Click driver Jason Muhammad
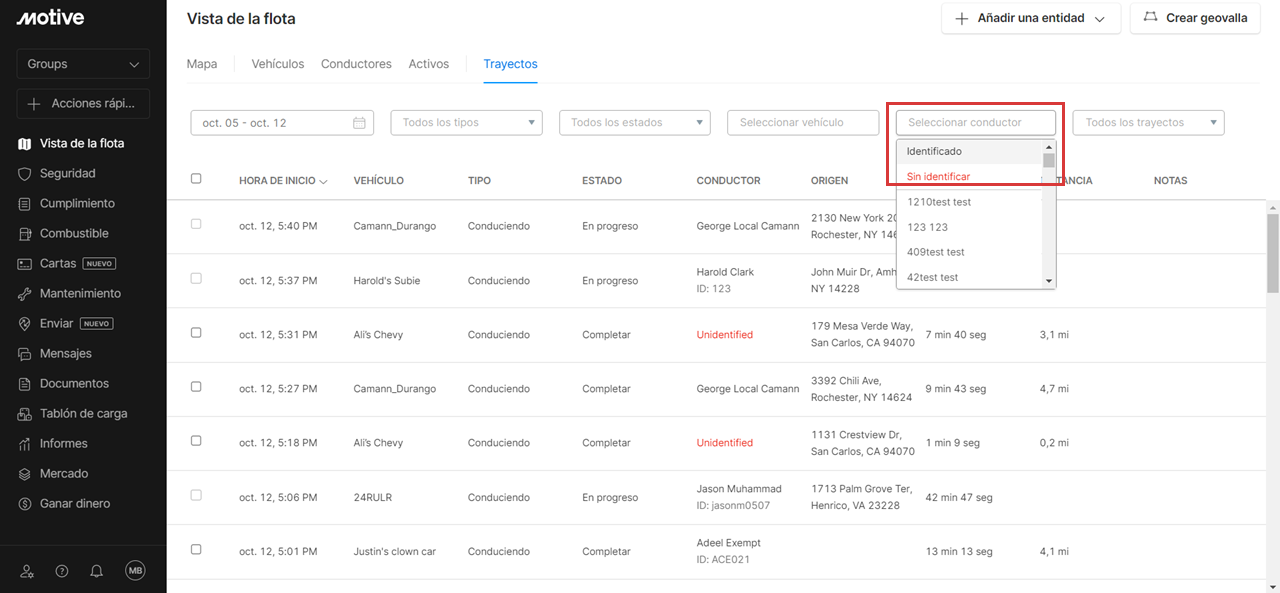Image resolution: width=1280 pixels, height=593 pixels. point(739,489)
